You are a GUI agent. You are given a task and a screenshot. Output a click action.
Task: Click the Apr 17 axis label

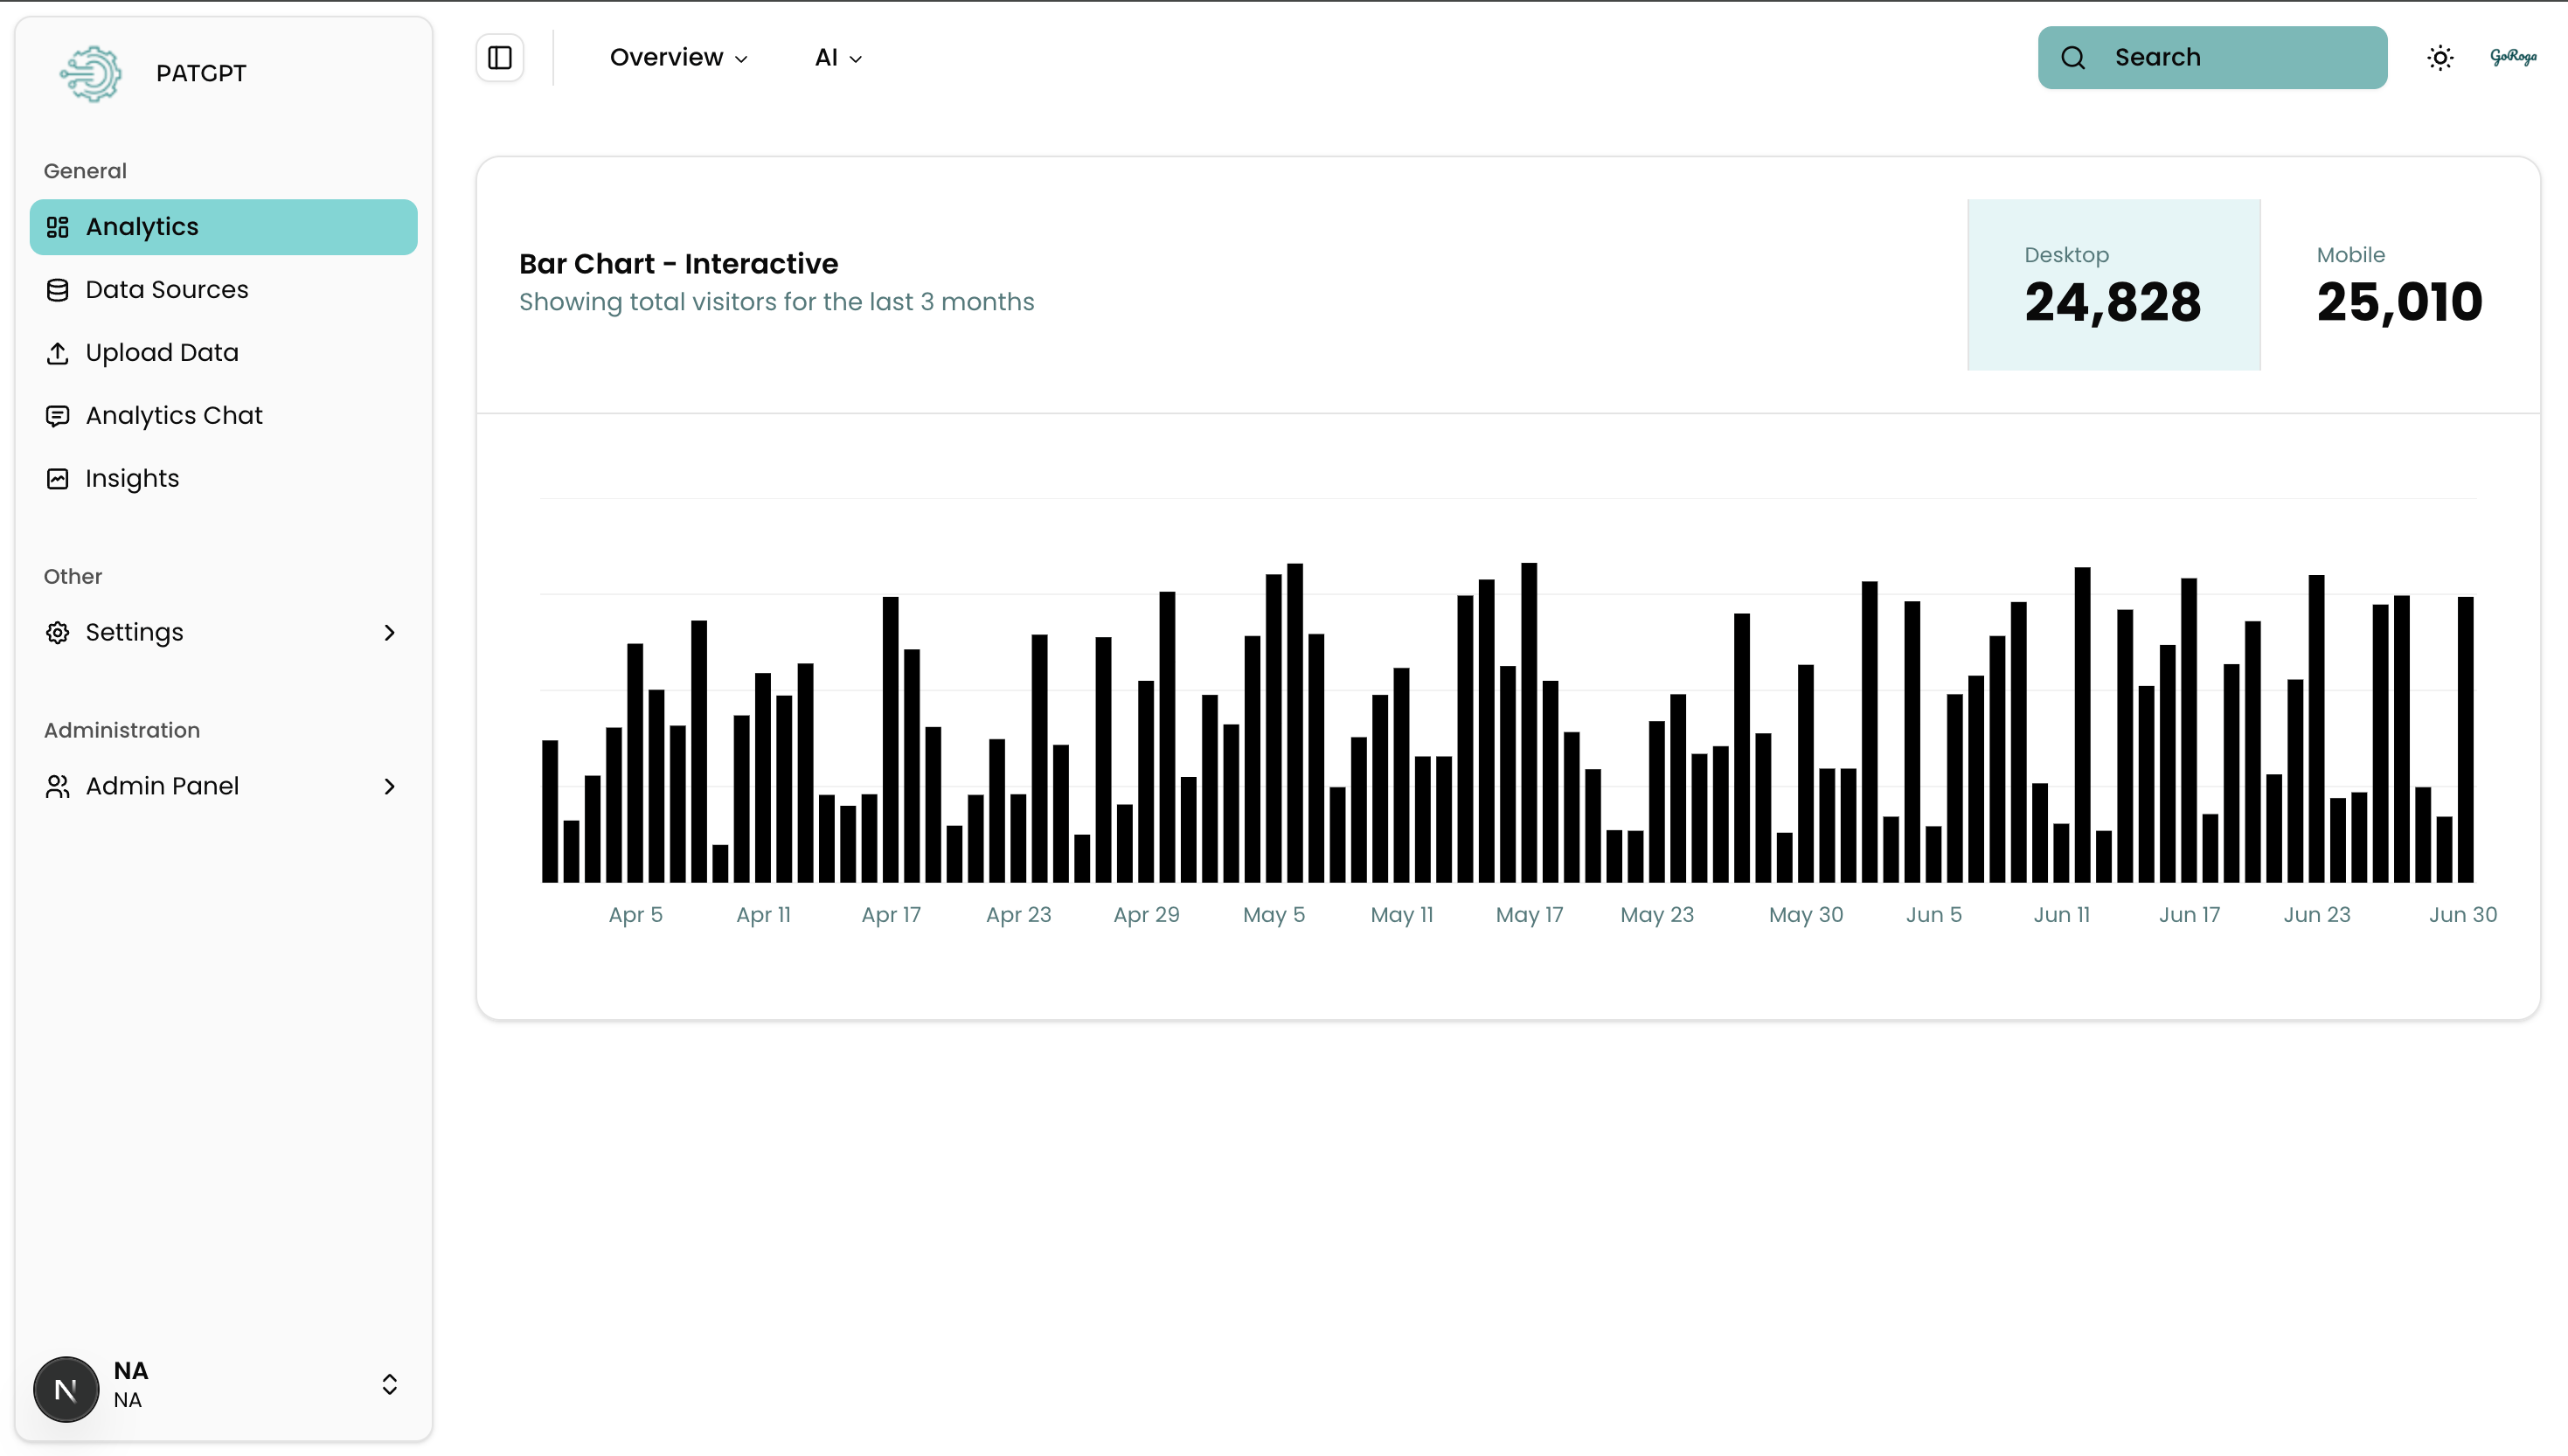[892, 915]
